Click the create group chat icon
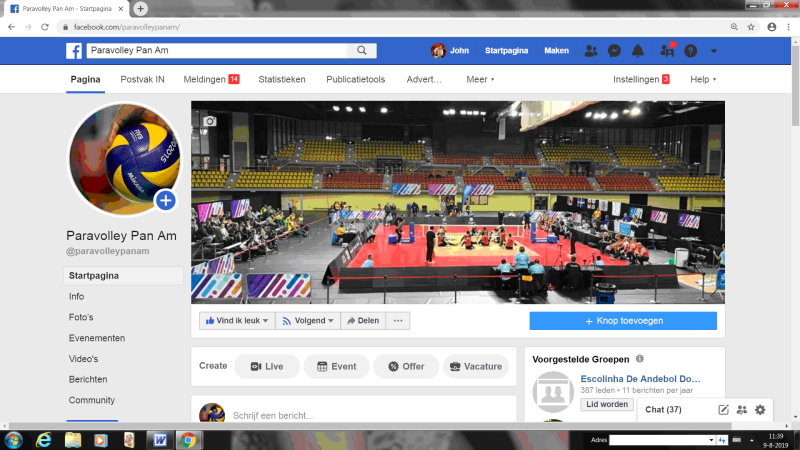This screenshot has width=800, height=450. 742,410
